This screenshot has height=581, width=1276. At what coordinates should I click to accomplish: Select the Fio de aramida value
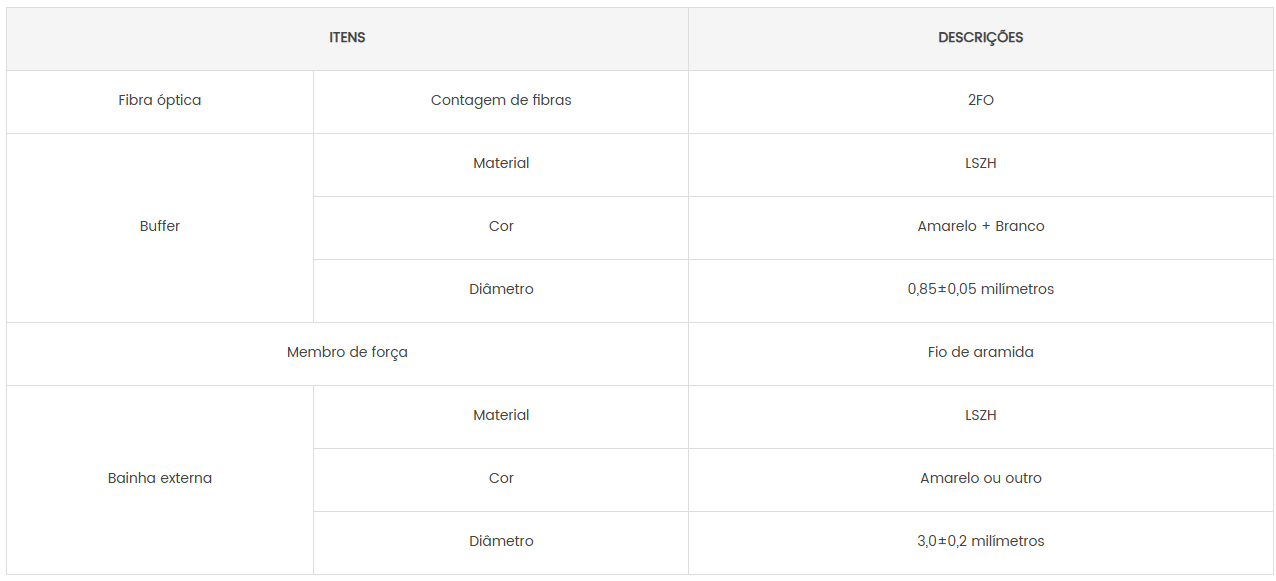[x=980, y=353]
